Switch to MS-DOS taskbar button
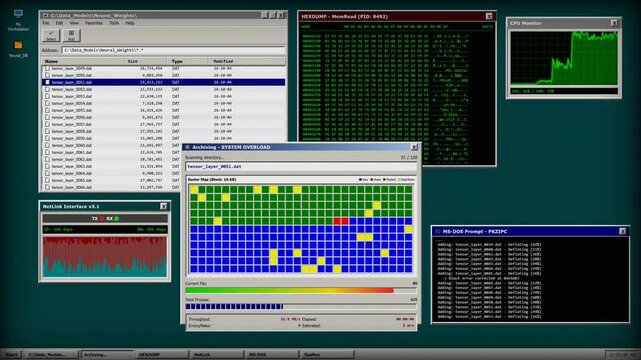 (x=272, y=354)
